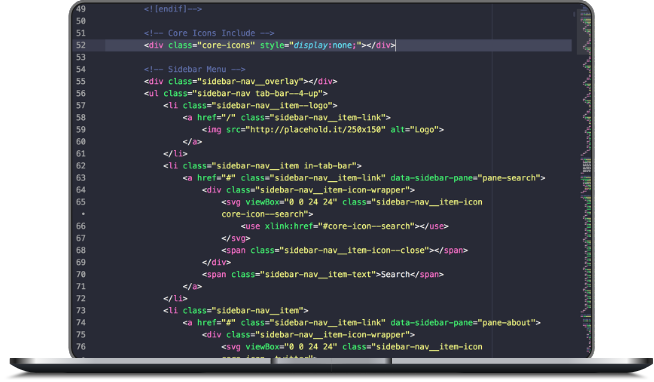
Task: Click the 'Search' span text on line 70
Action: tap(395, 275)
